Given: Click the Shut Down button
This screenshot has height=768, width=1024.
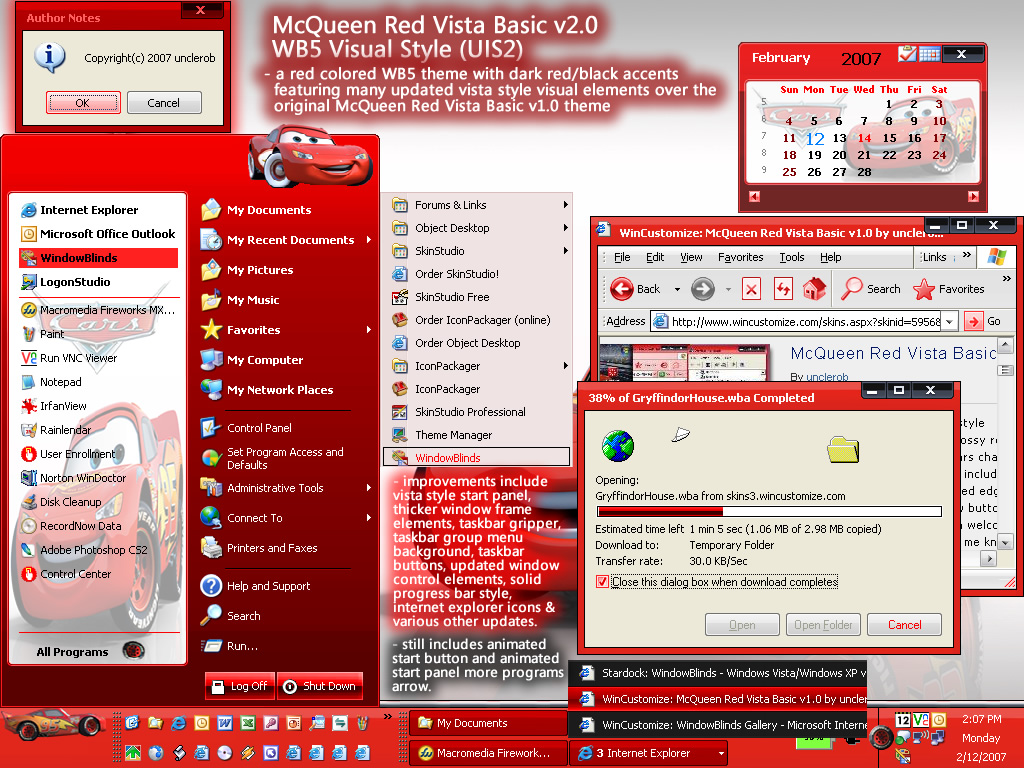Looking at the screenshot, I should [x=320, y=686].
